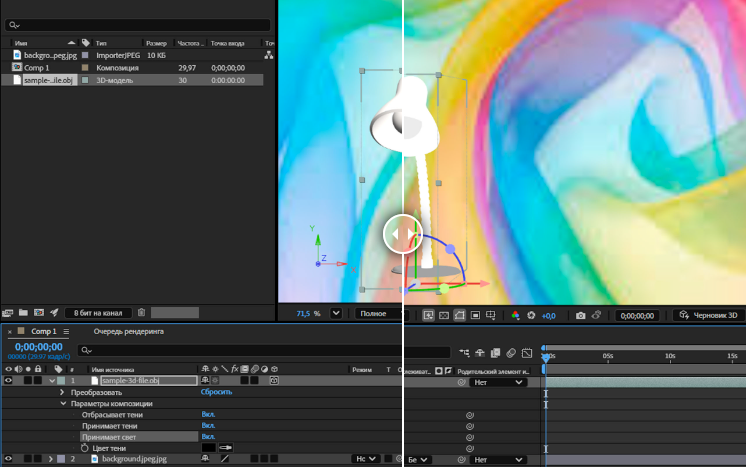Toggle the shy switch for sample-3d-file.obj layer
The width and height of the screenshot is (747, 469).
[x=205, y=380]
